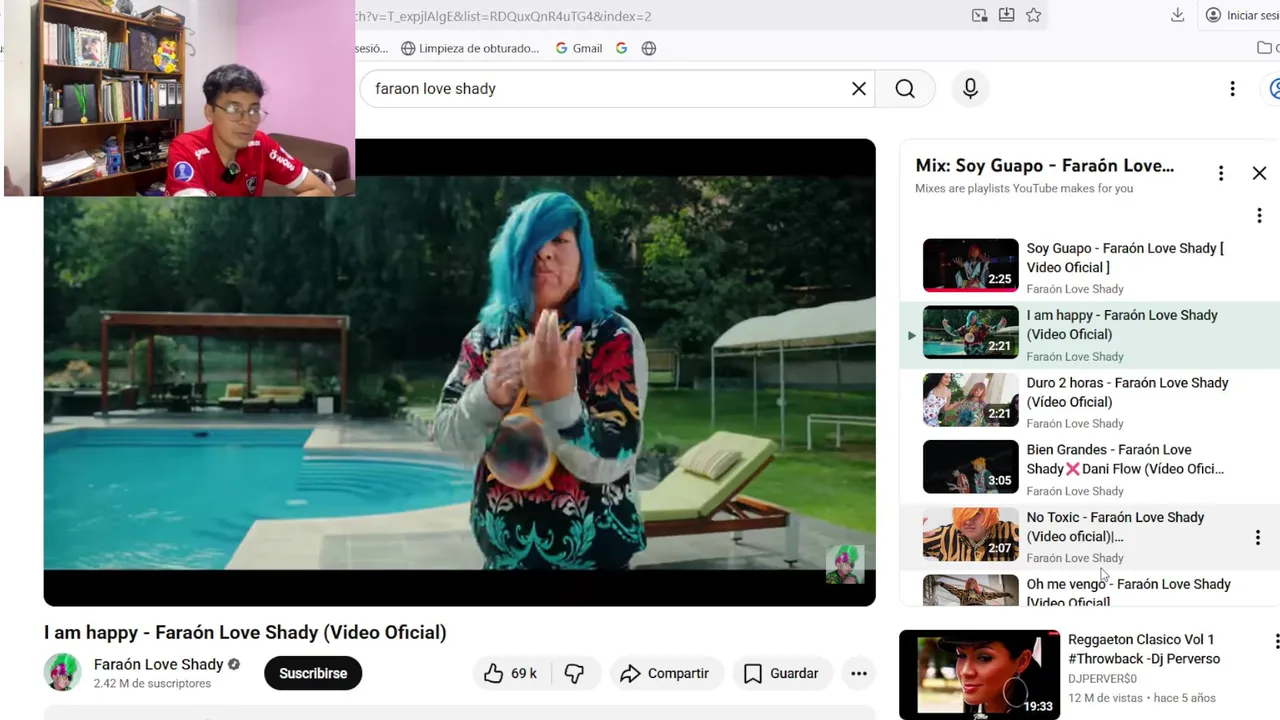
Task: Open more actions ellipsis under video
Action: [859, 673]
